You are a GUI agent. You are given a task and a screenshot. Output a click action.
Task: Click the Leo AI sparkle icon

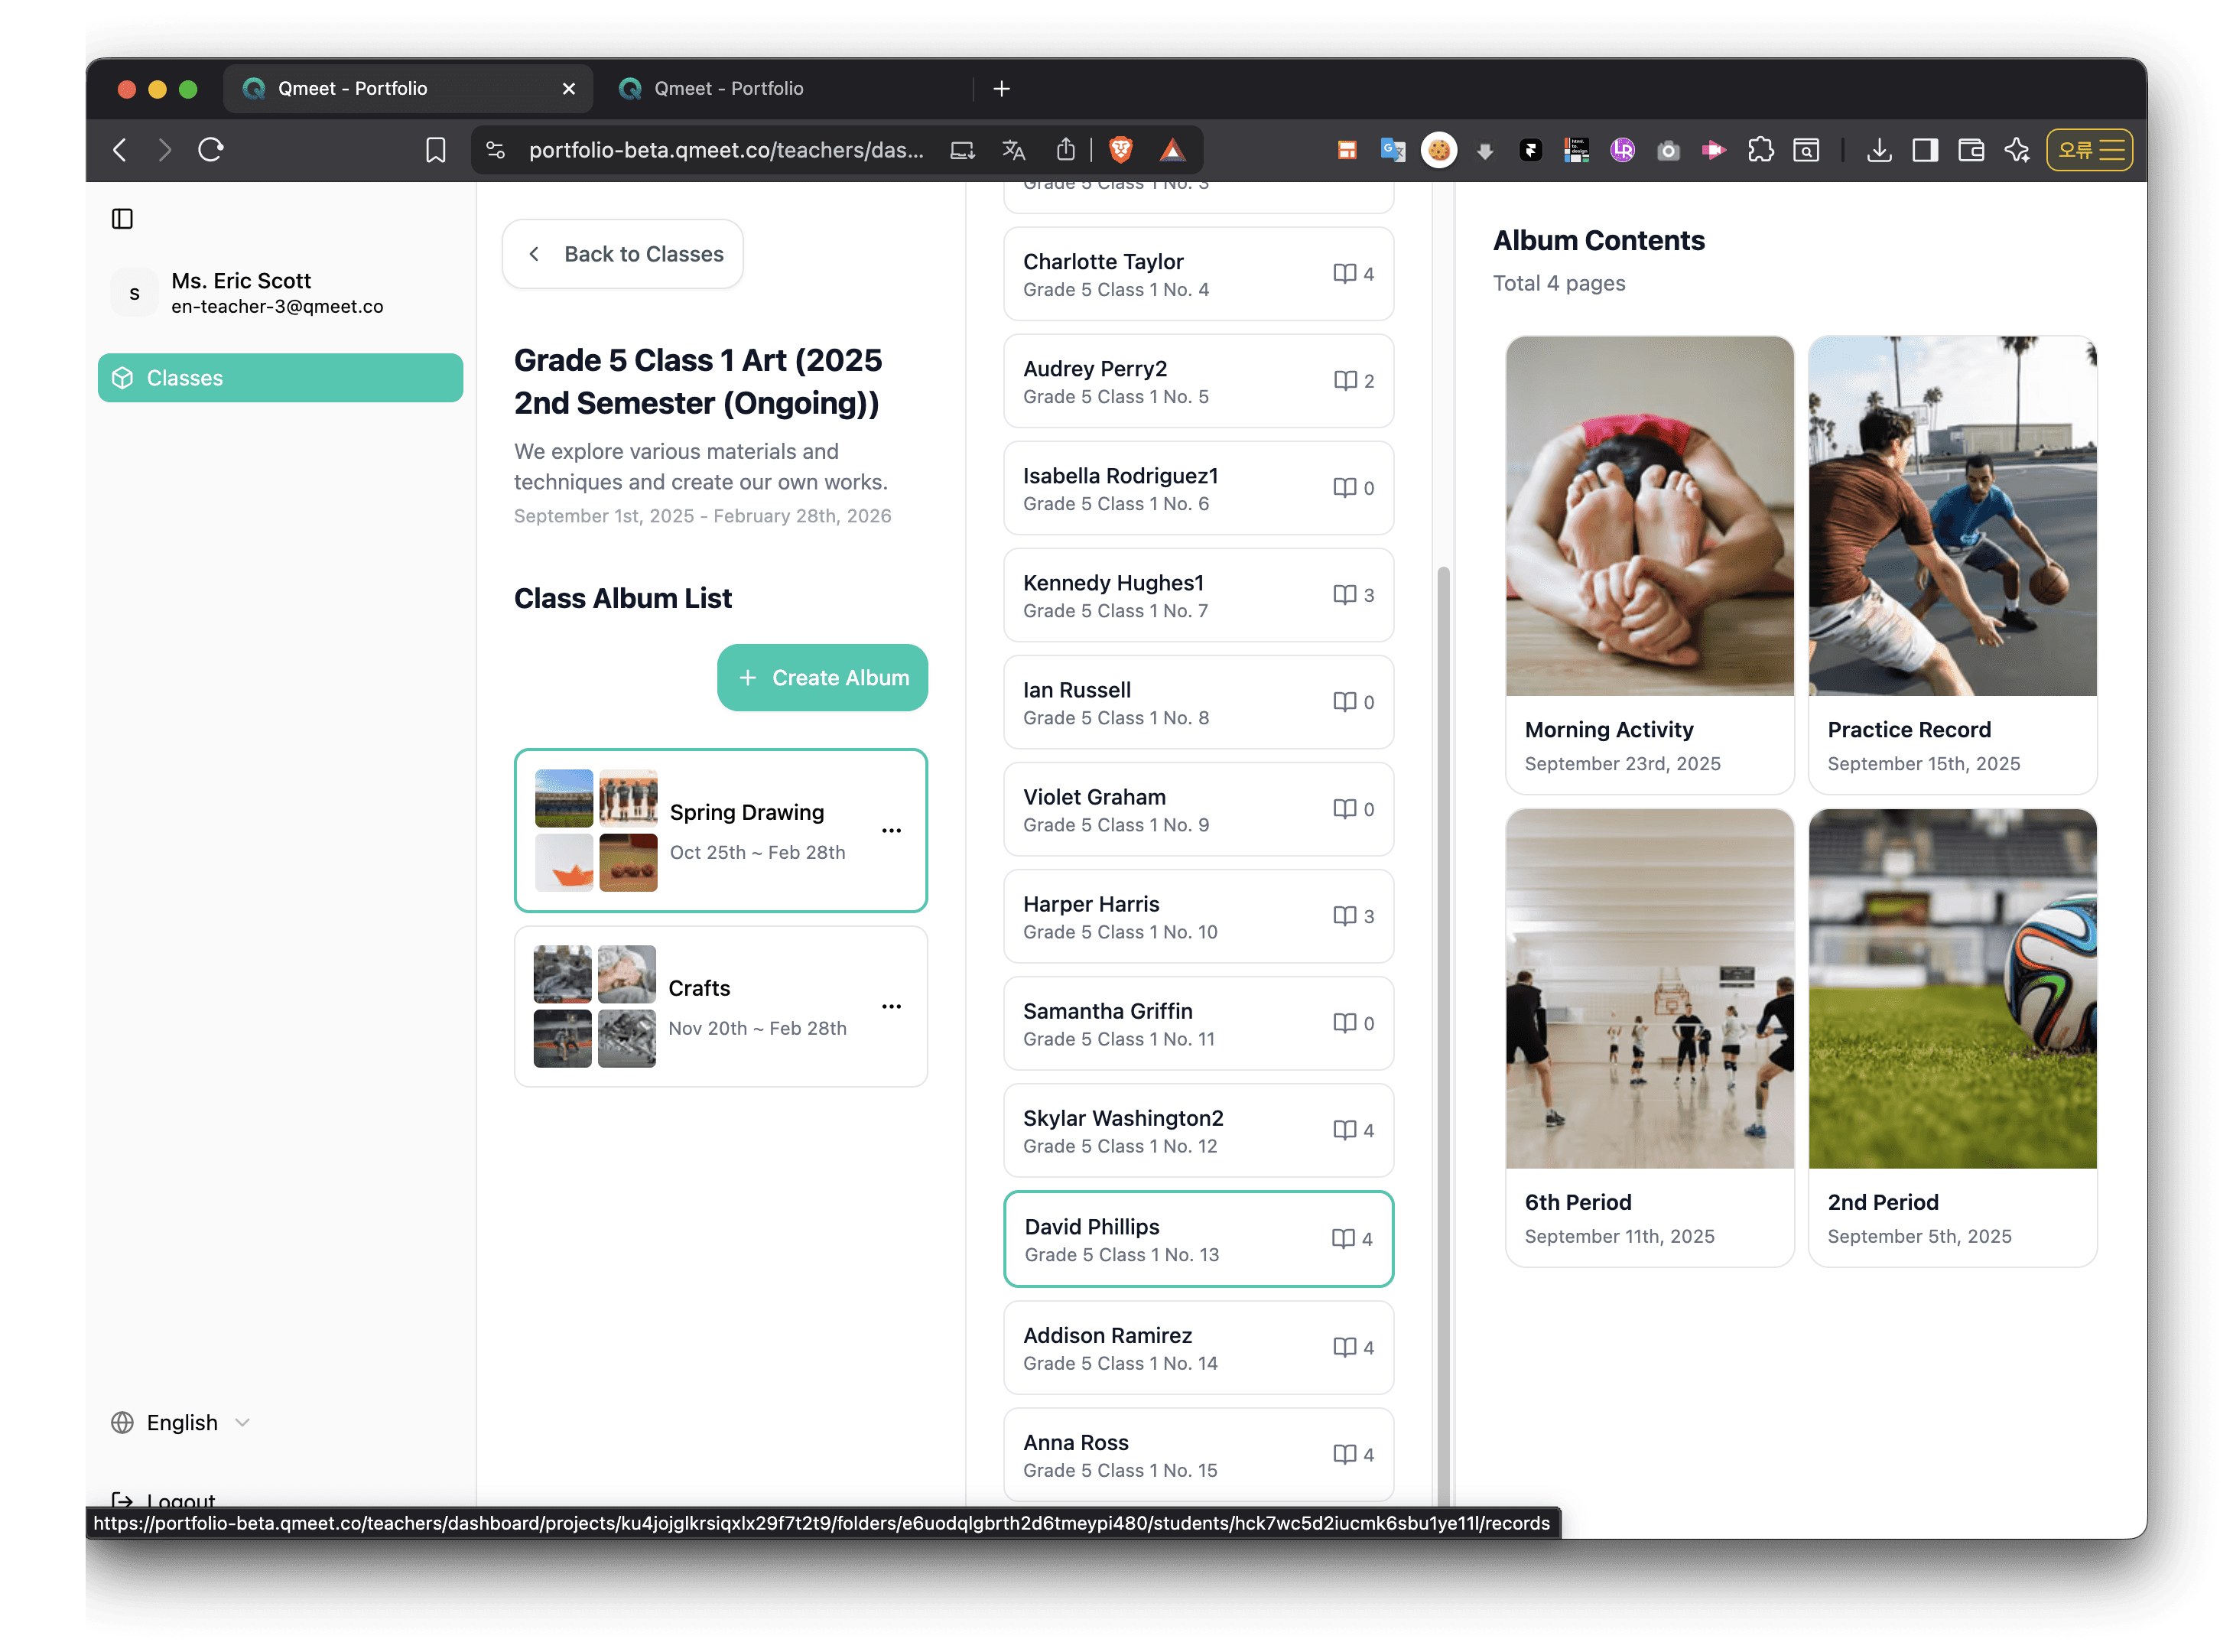[2017, 150]
